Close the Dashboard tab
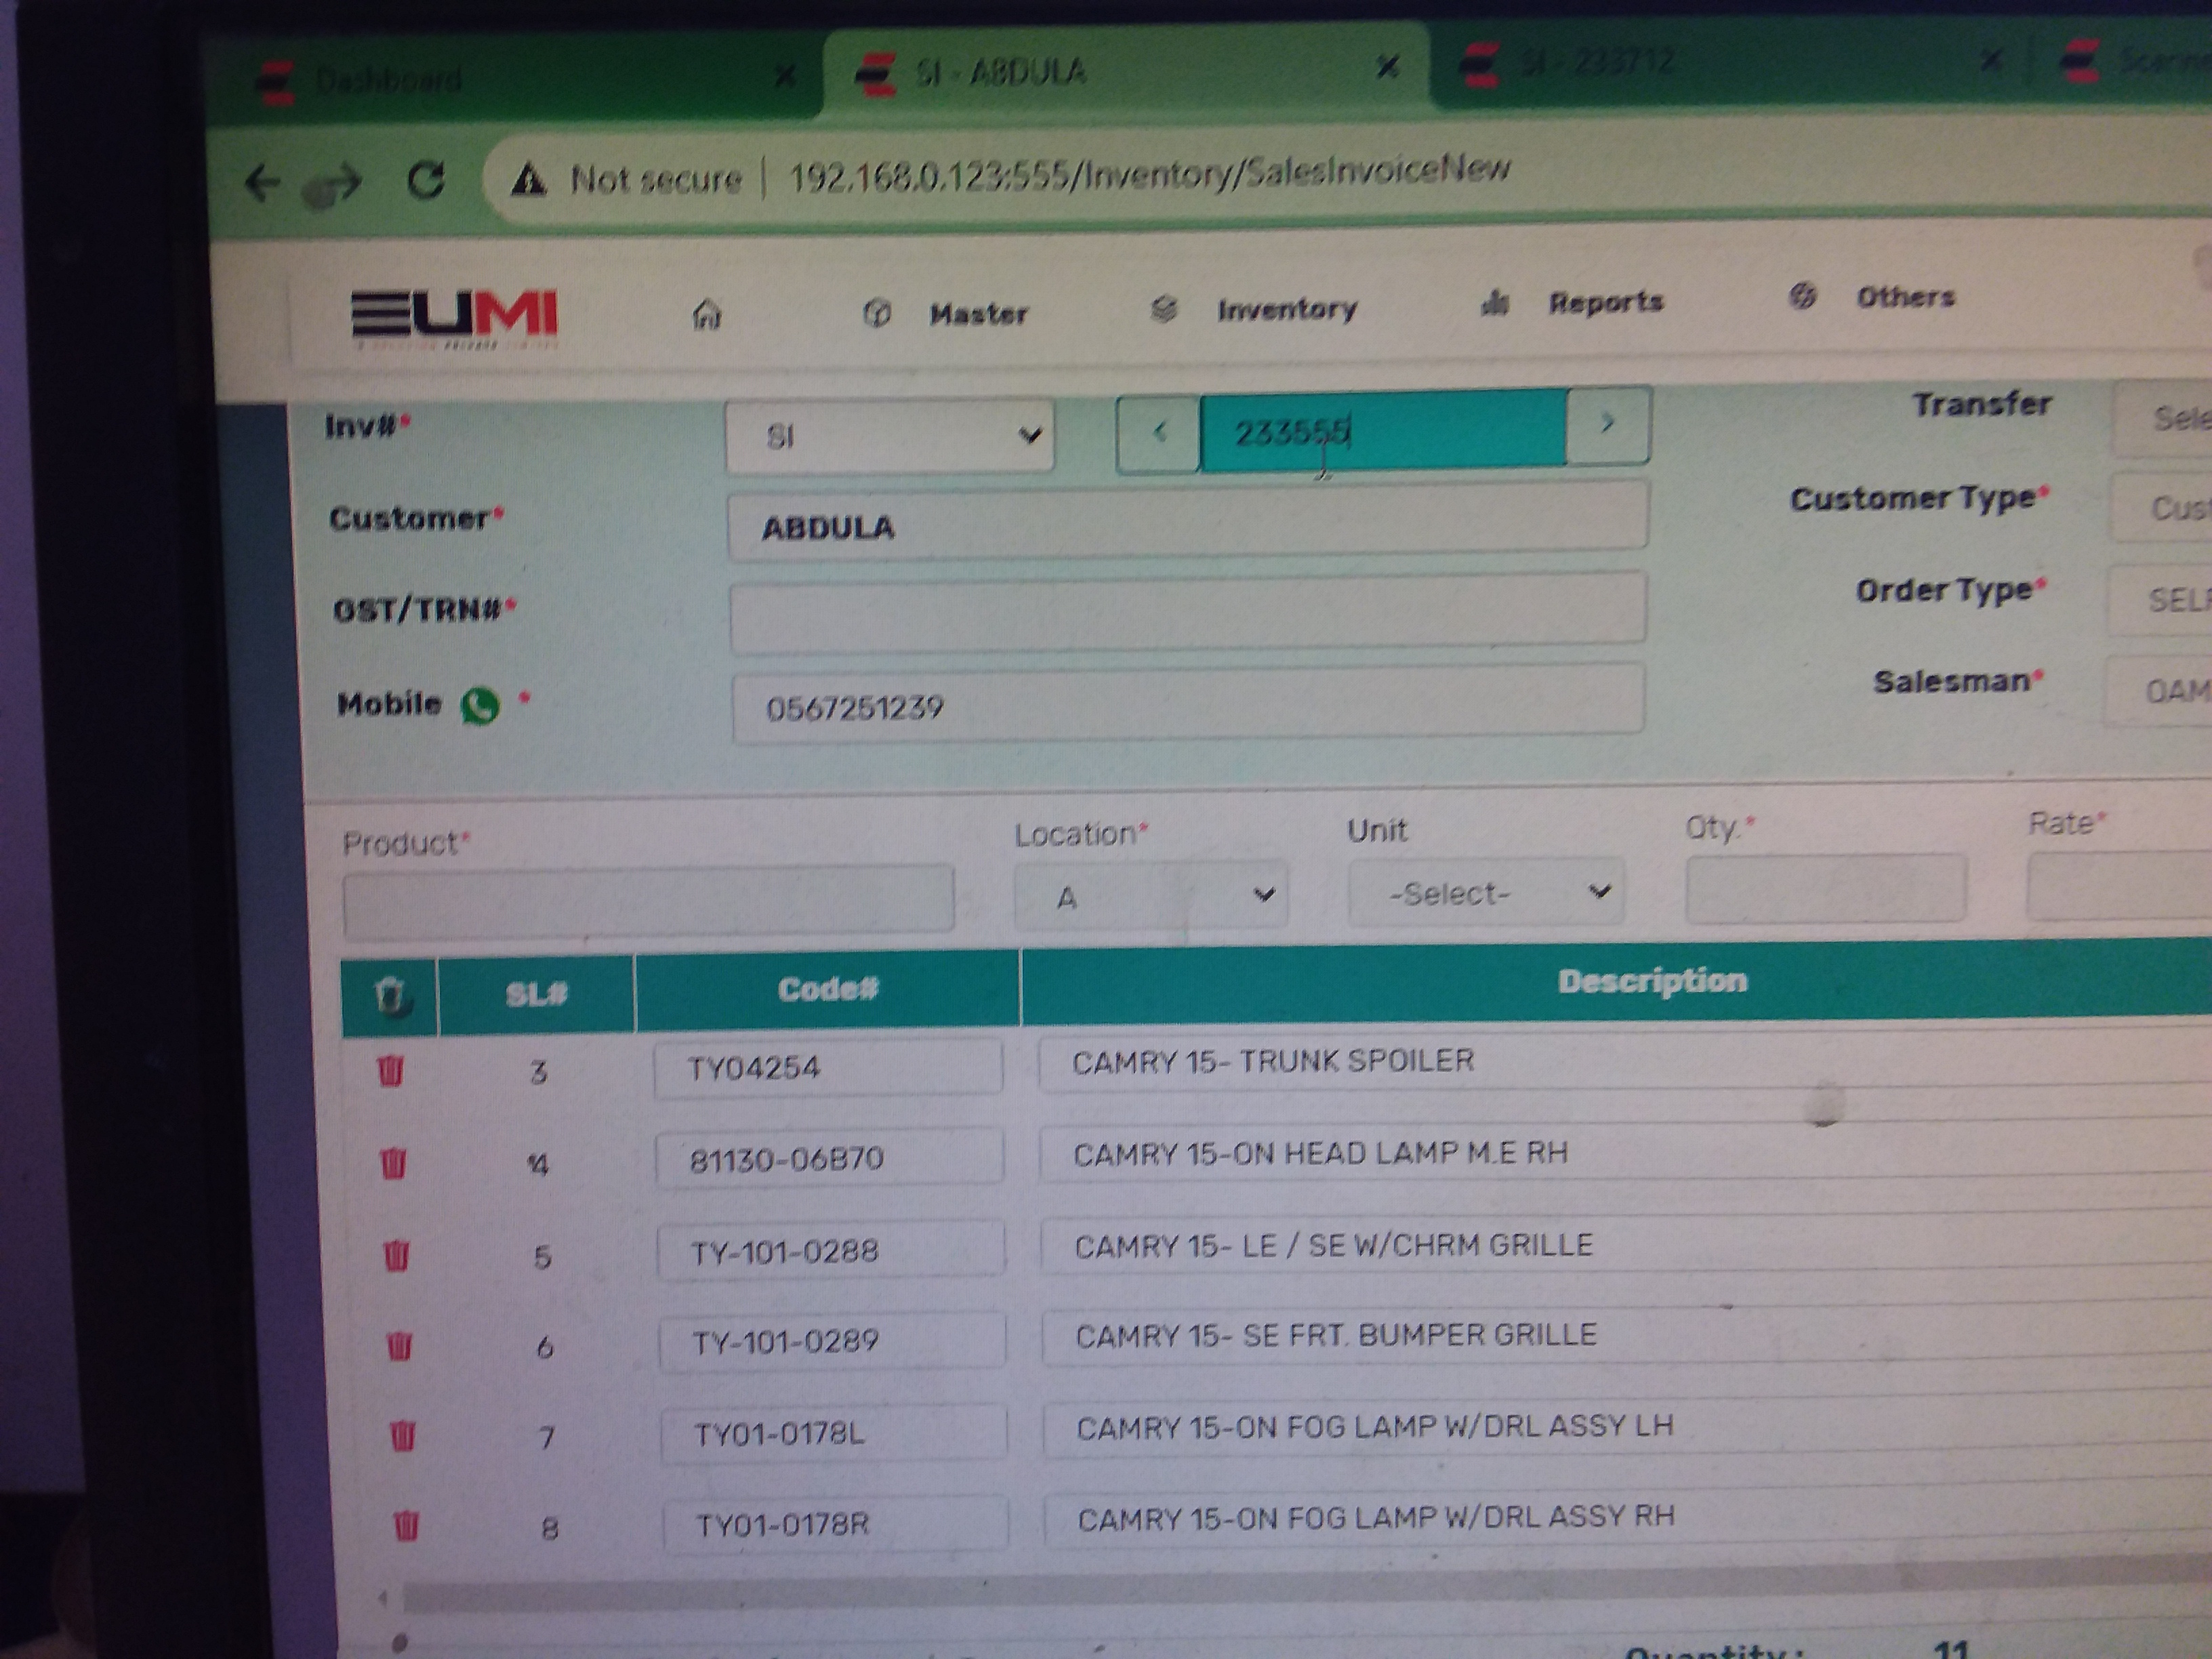Image resolution: width=2212 pixels, height=1659 pixels. tap(786, 75)
